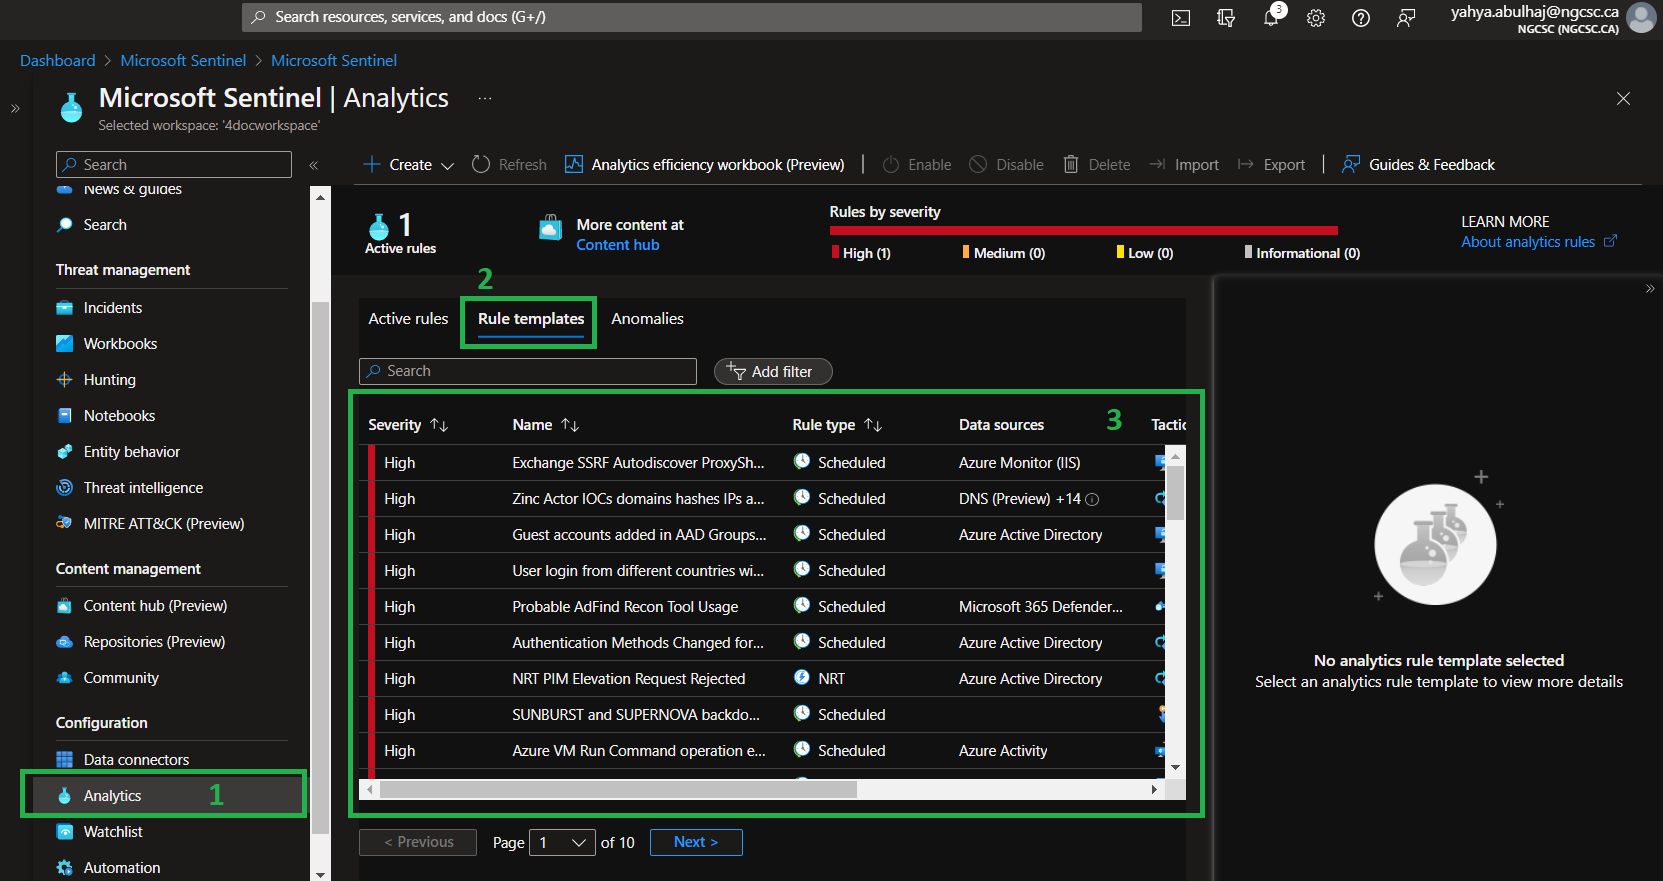
Task: Collapse the Sentinel sidebar menu
Action: [313, 165]
